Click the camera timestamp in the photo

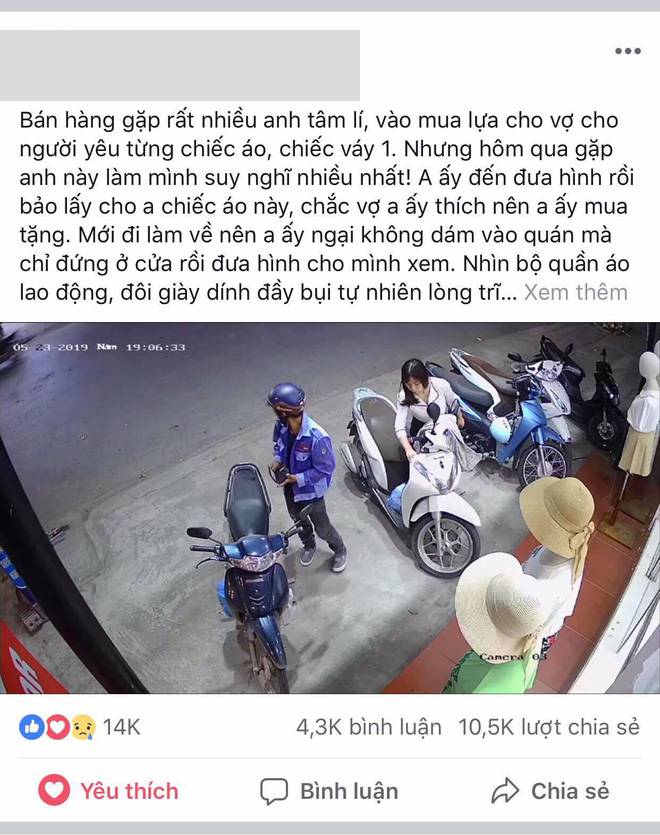[99, 347]
